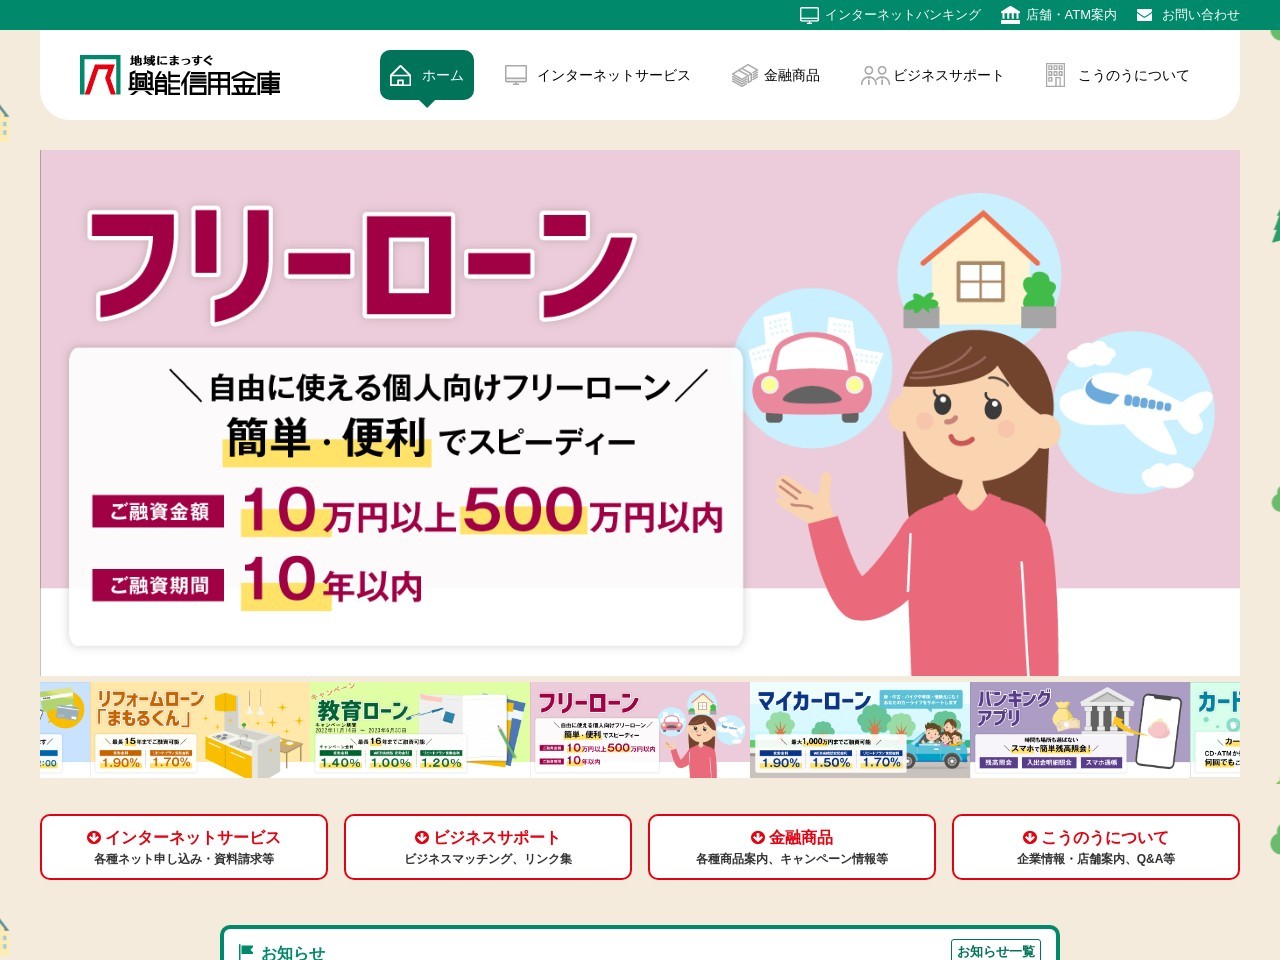
Task: Click the large フリーローン main banner
Action: point(640,413)
